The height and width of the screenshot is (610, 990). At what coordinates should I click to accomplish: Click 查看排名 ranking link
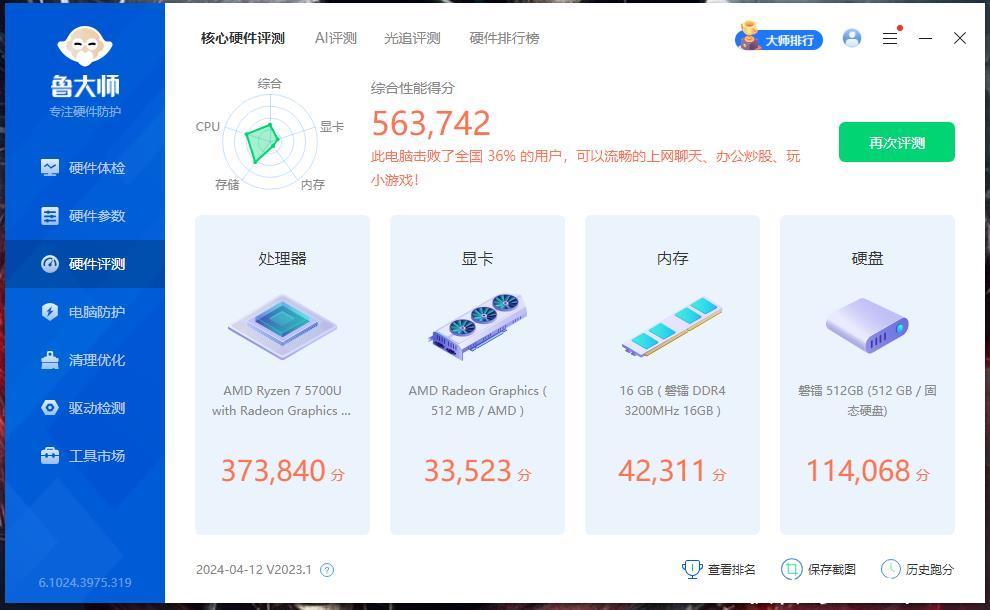coord(719,569)
